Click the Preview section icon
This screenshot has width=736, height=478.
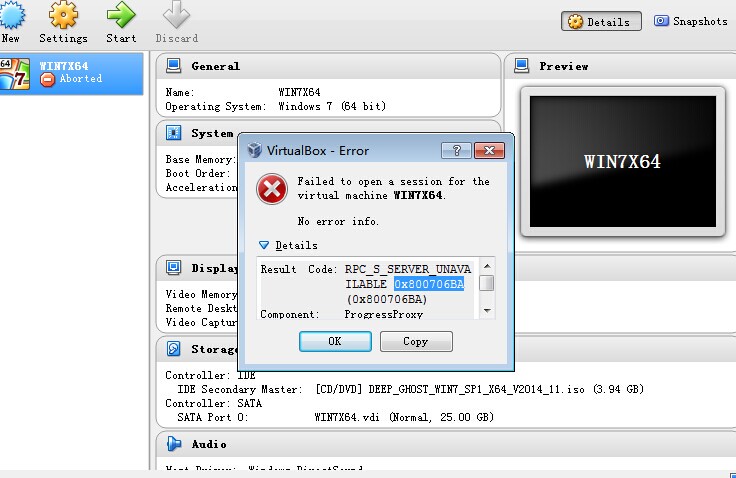point(521,66)
